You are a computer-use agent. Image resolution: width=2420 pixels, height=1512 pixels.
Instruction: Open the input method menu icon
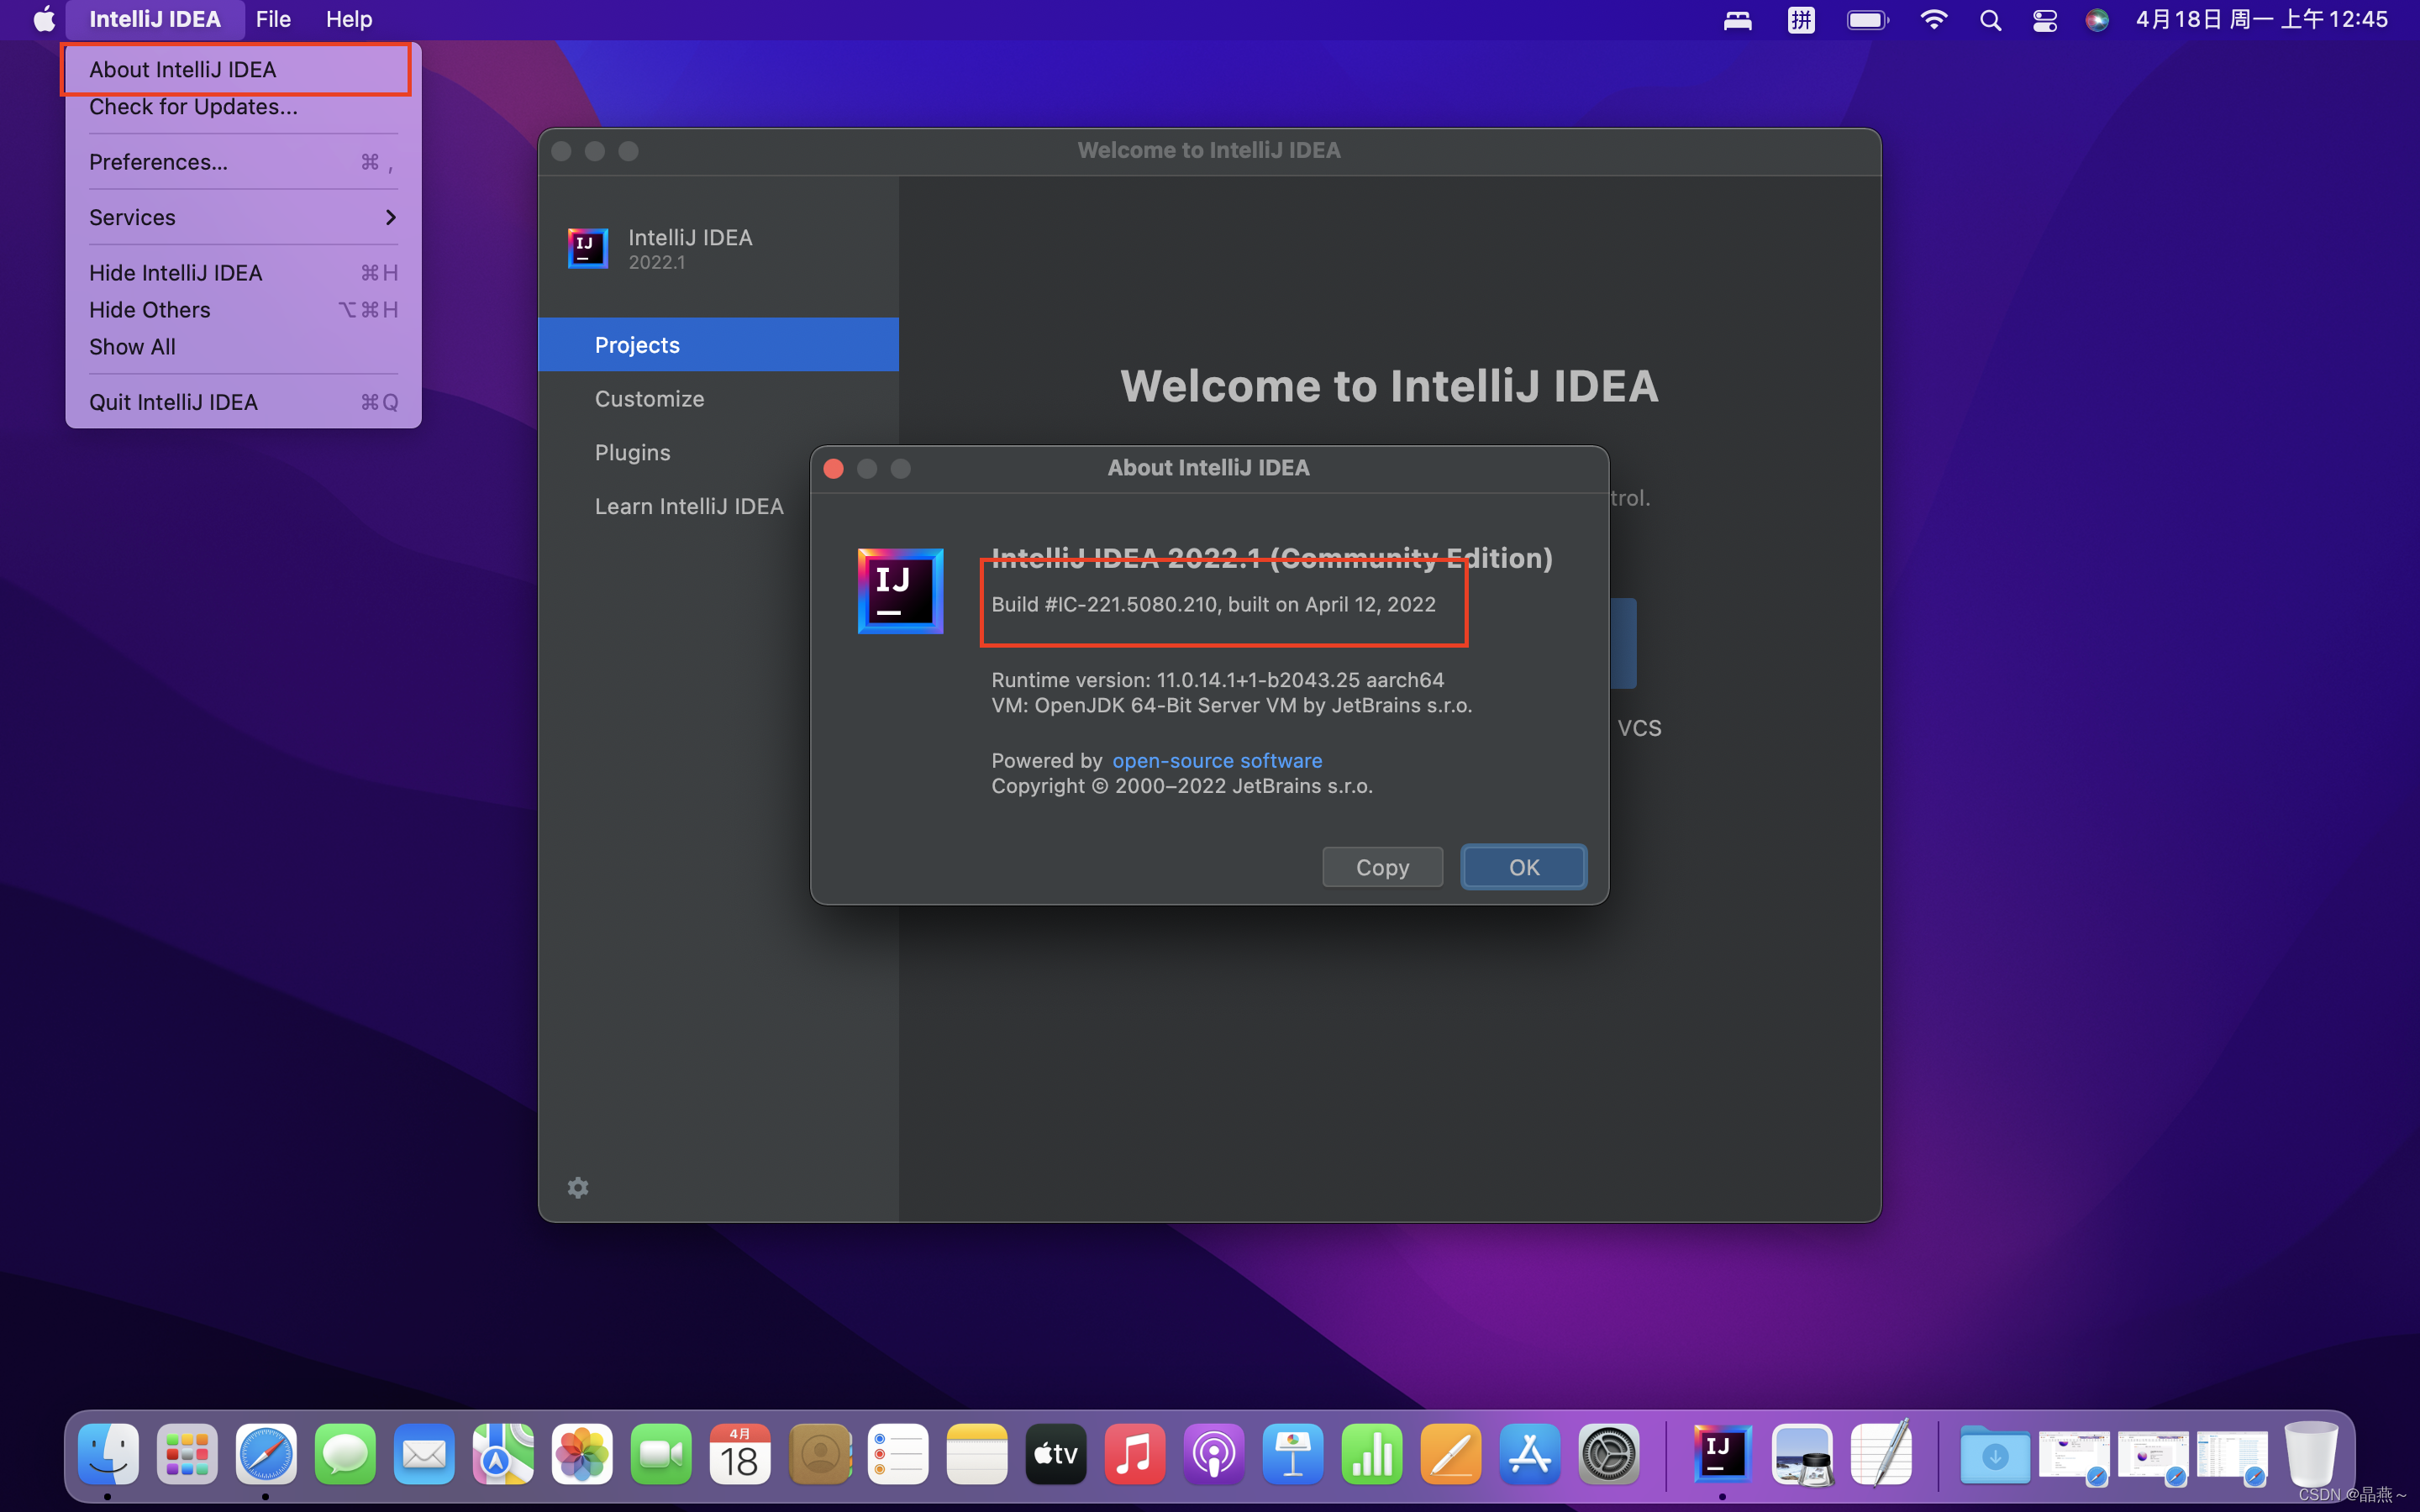coord(1801,20)
